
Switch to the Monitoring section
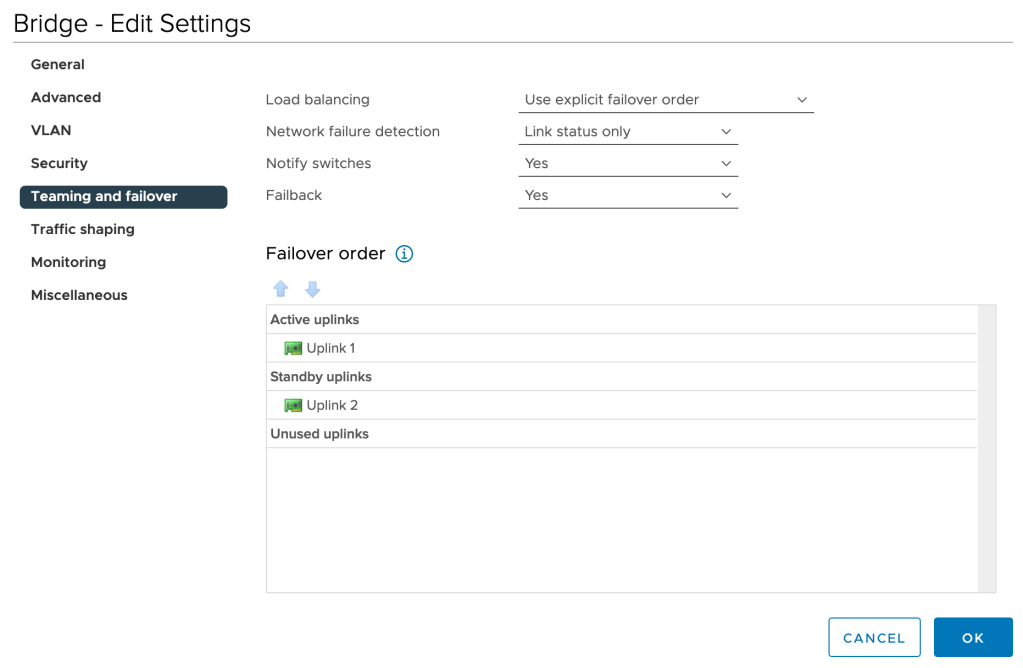click(x=68, y=263)
